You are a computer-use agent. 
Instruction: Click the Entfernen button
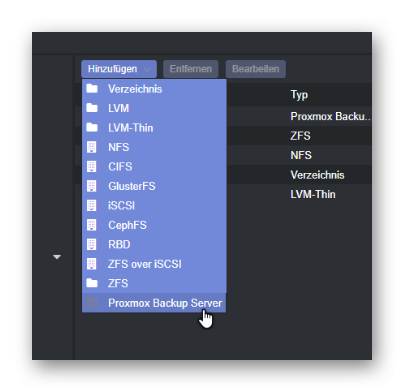point(191,69)
